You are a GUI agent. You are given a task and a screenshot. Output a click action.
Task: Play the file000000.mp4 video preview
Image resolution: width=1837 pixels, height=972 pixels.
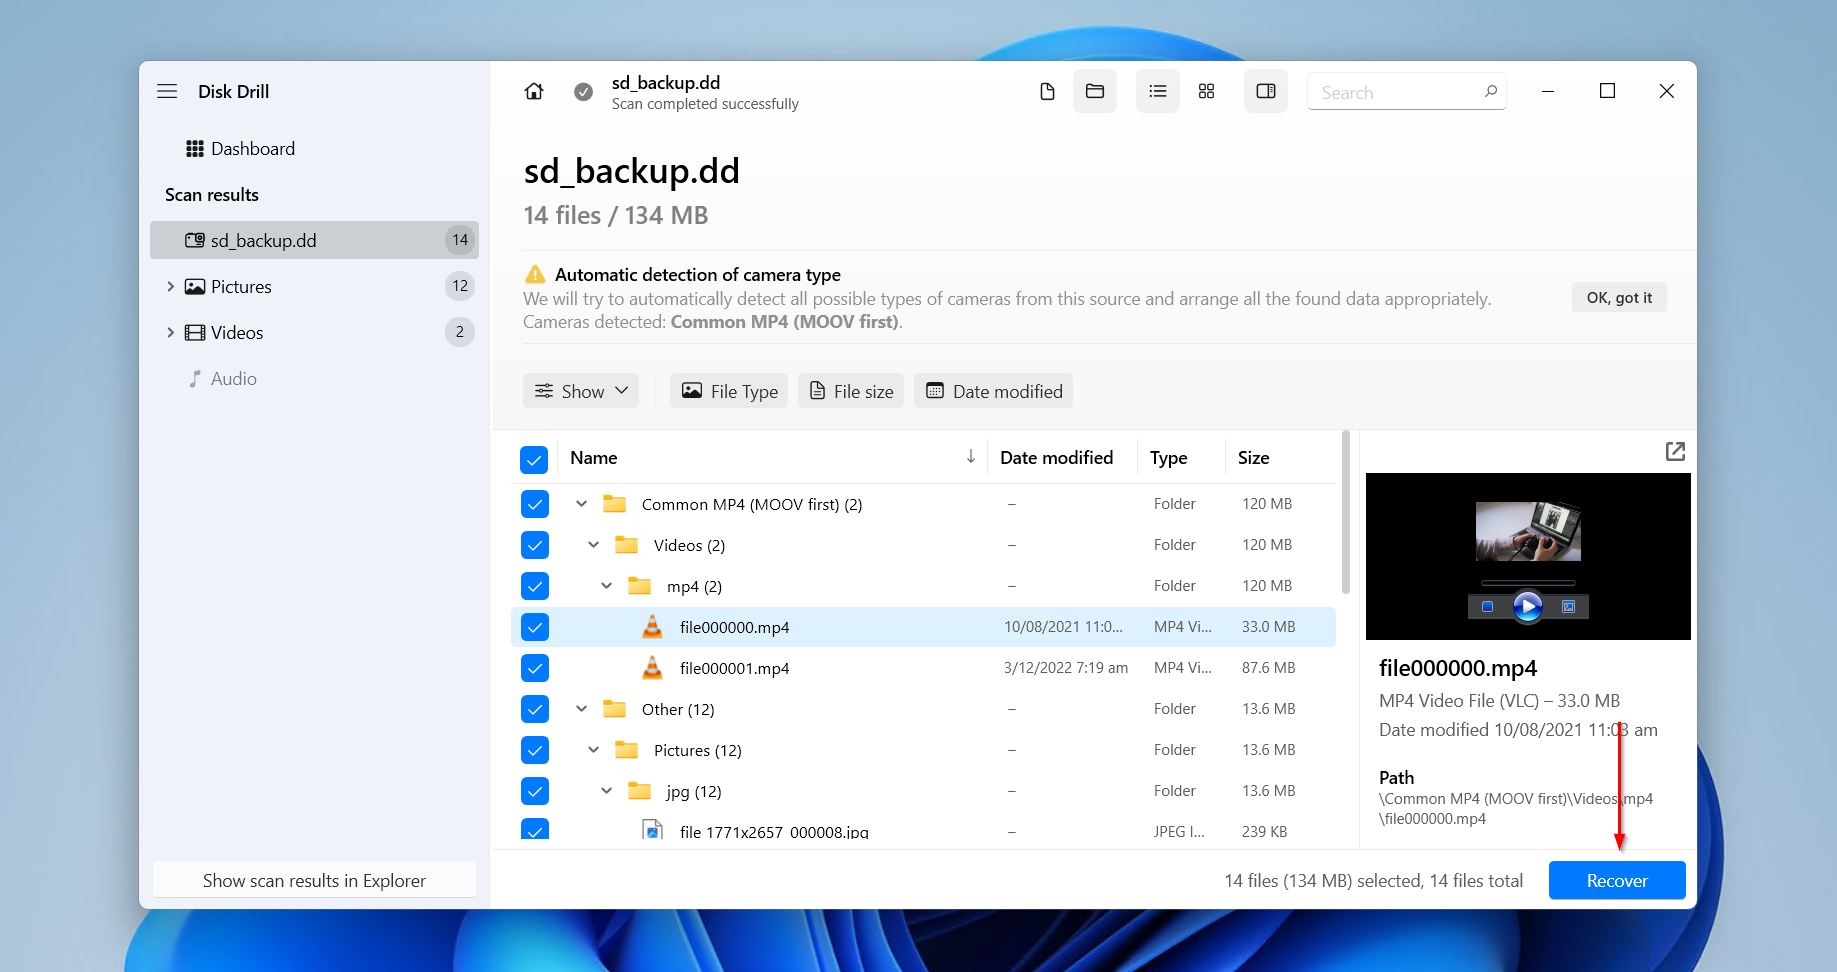click(1527, 606)
